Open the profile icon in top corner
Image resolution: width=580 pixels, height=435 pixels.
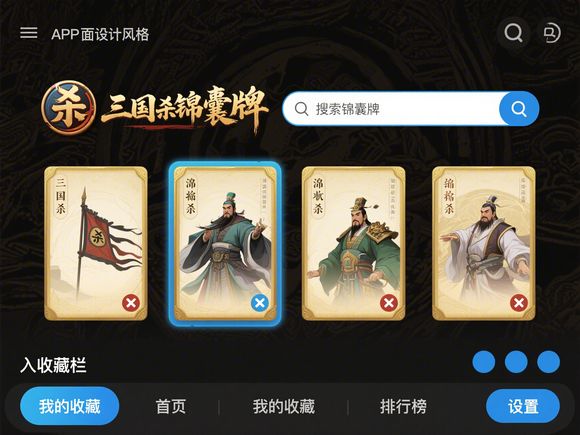click(x=552, y=33)
